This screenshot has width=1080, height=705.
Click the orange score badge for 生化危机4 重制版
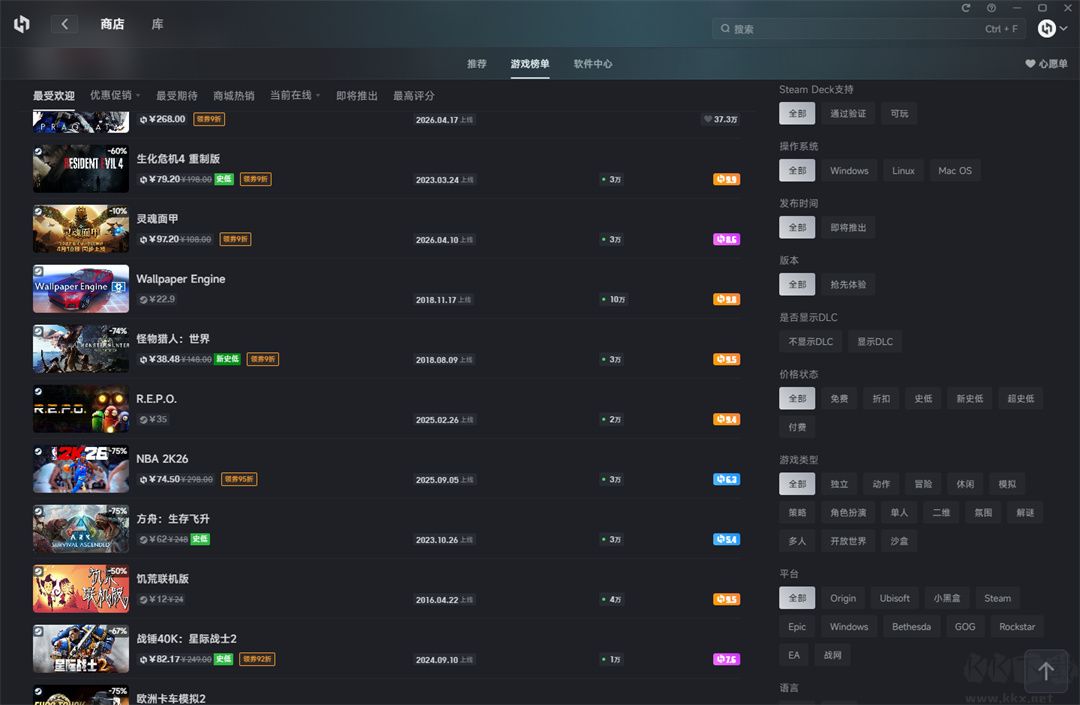point(726,179)
